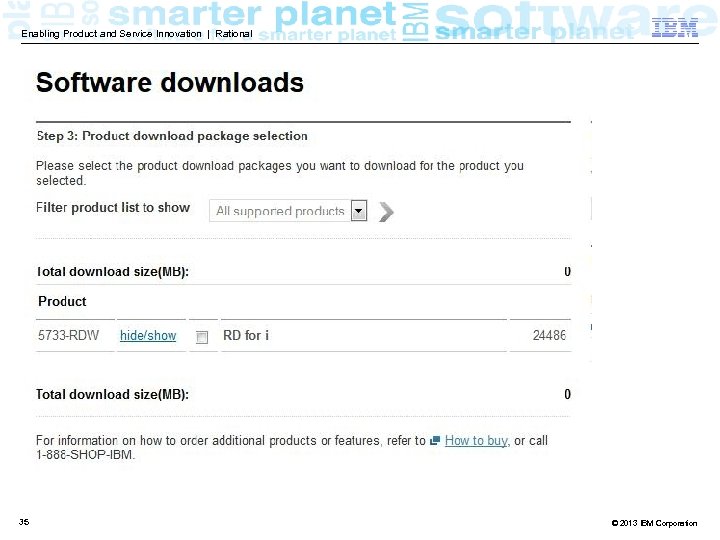This screenshot has height=540, width=720.
Task: Open the All supported products dropdown
Action: coord(288,211)
